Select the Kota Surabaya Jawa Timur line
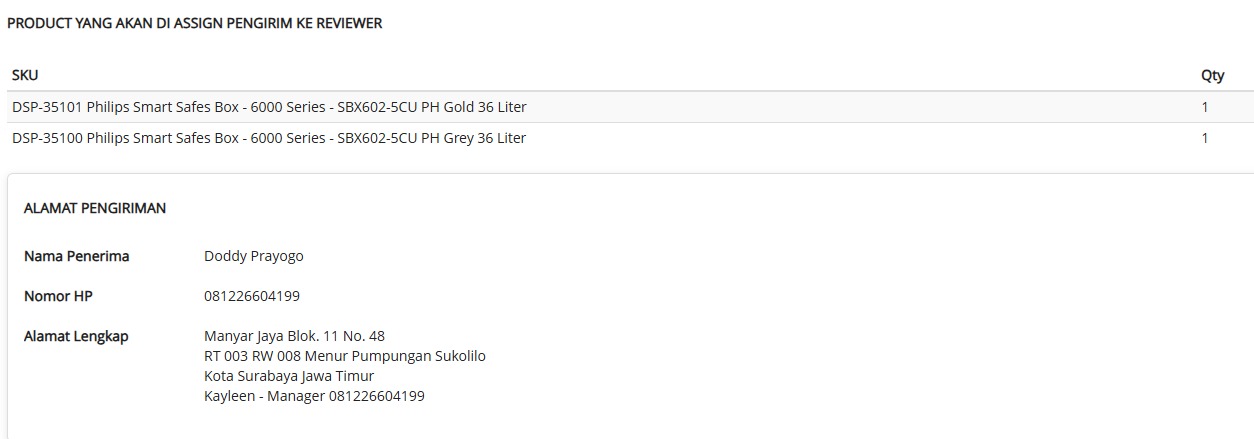 (x=289, y=376)
